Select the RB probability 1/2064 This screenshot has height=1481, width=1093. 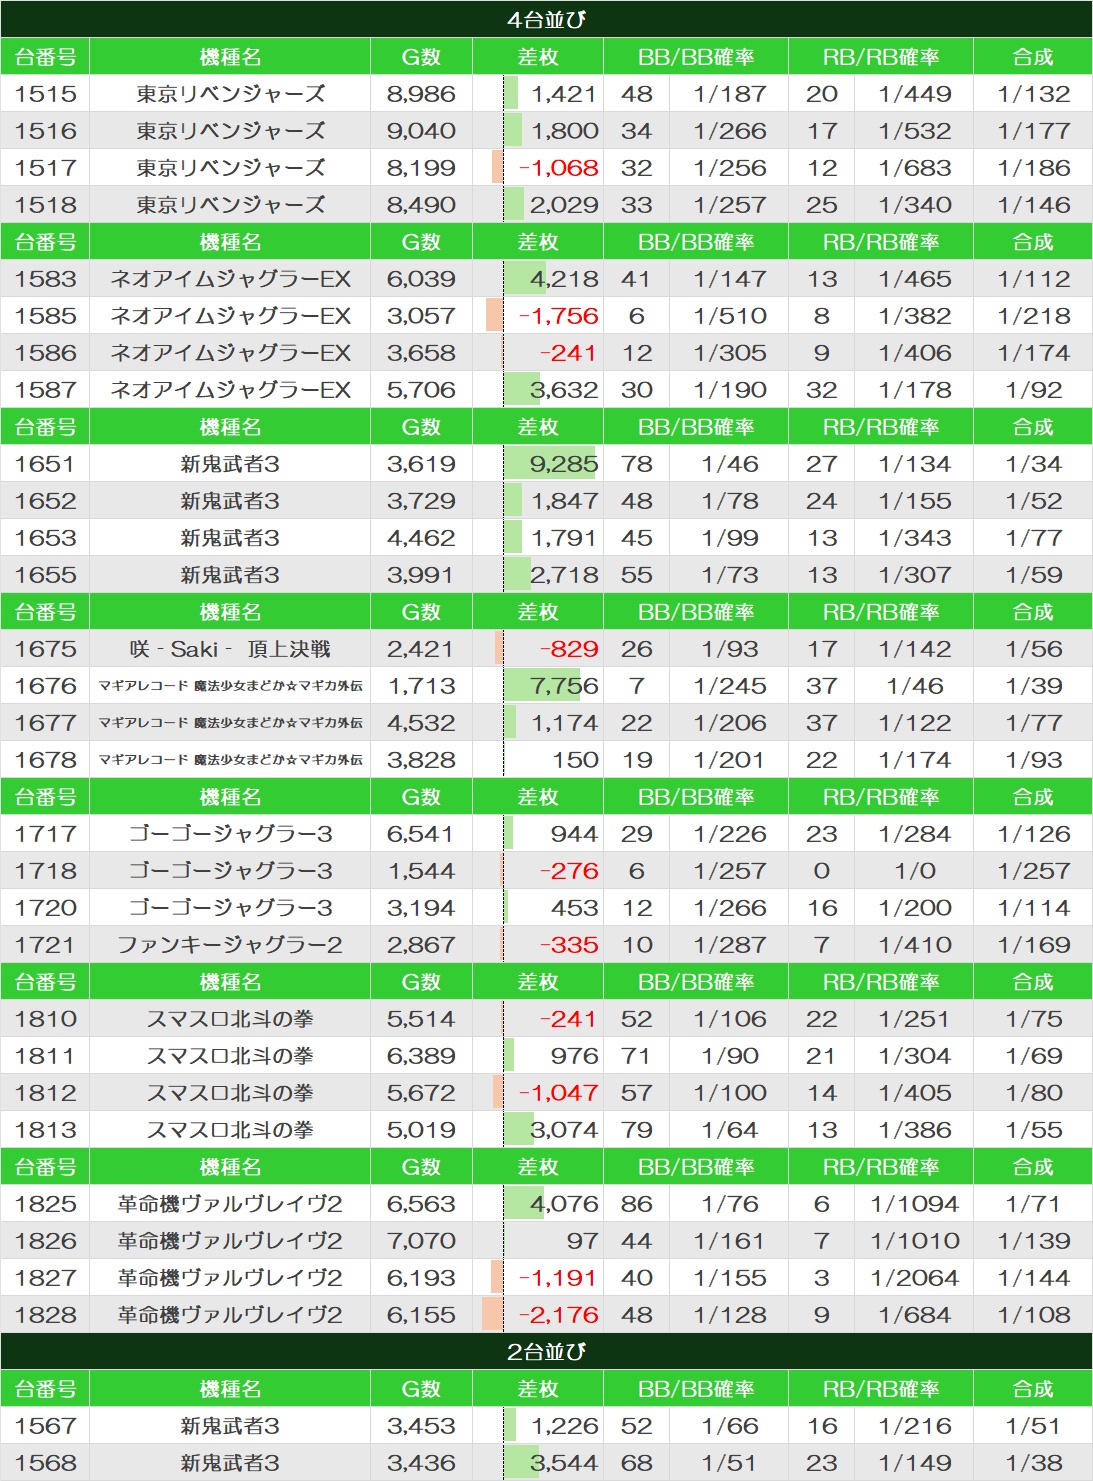(x=915, y=1278)
